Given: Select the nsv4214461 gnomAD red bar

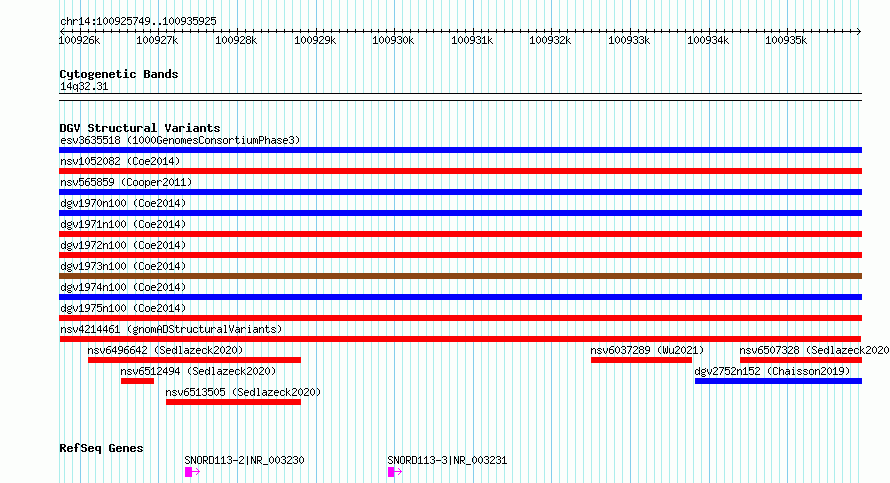Looking at the screenshot, I should pos(460,339).
